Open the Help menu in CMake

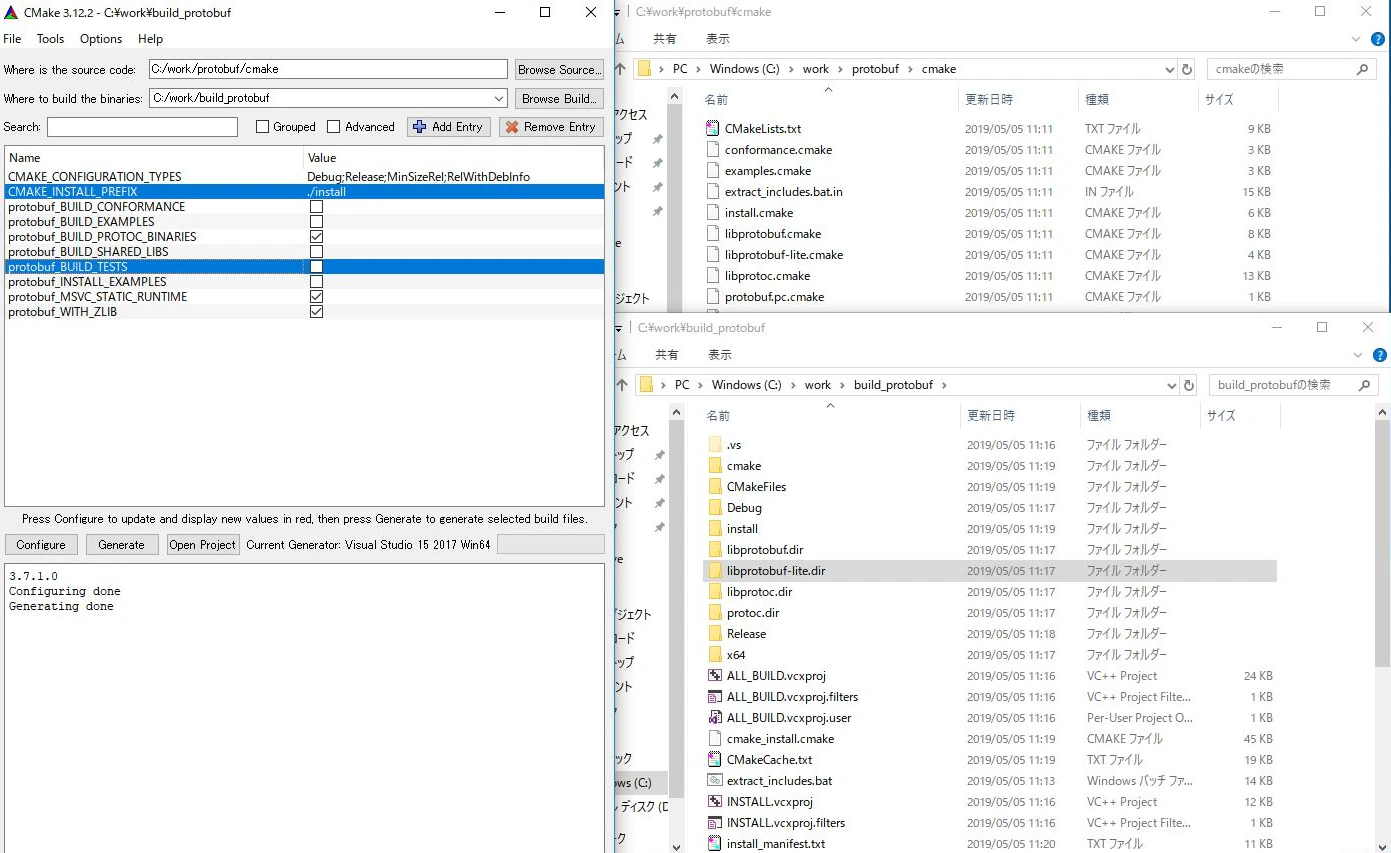point(151,39)
